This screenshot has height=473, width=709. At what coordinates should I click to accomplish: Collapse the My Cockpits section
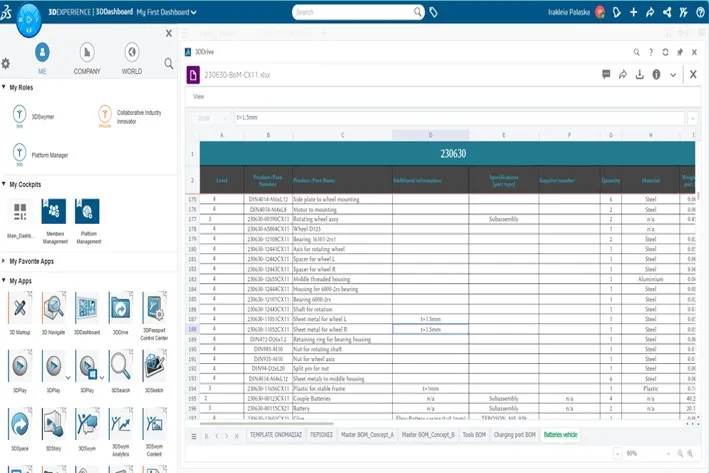(x=4, y=184)
